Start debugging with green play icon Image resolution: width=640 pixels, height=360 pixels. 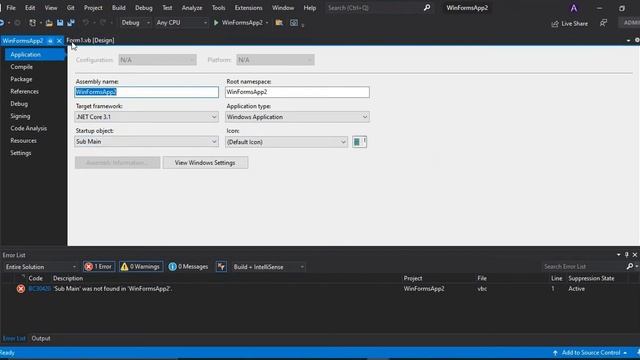[x=216, y=23]
